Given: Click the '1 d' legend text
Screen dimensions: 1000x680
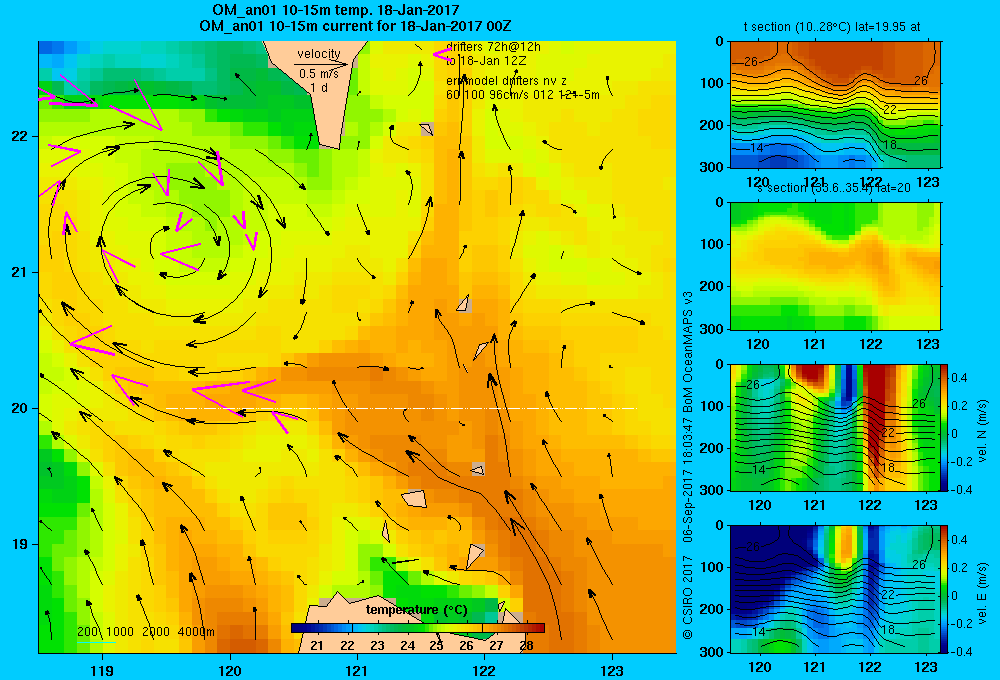Looking at the screenshot, I should (319, 87).
